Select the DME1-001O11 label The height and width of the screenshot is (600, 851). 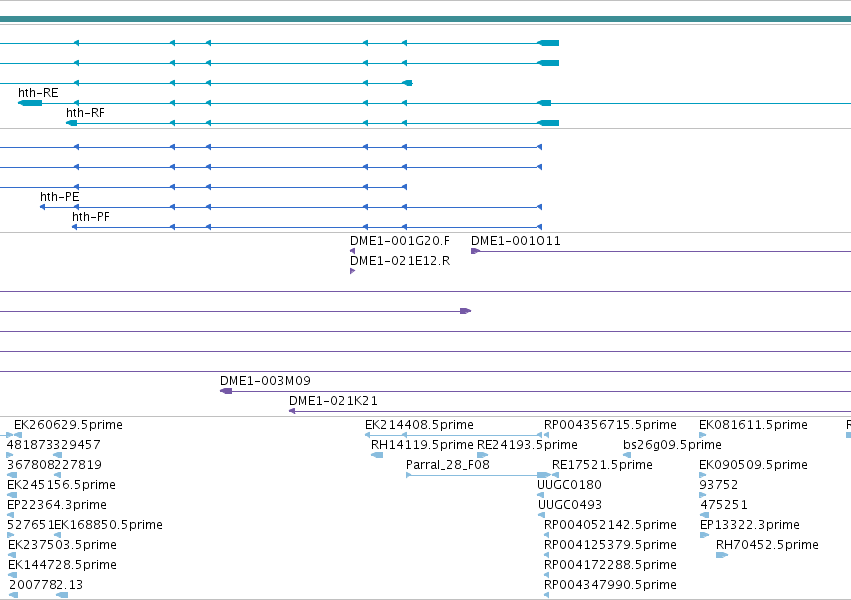point(516,241)
